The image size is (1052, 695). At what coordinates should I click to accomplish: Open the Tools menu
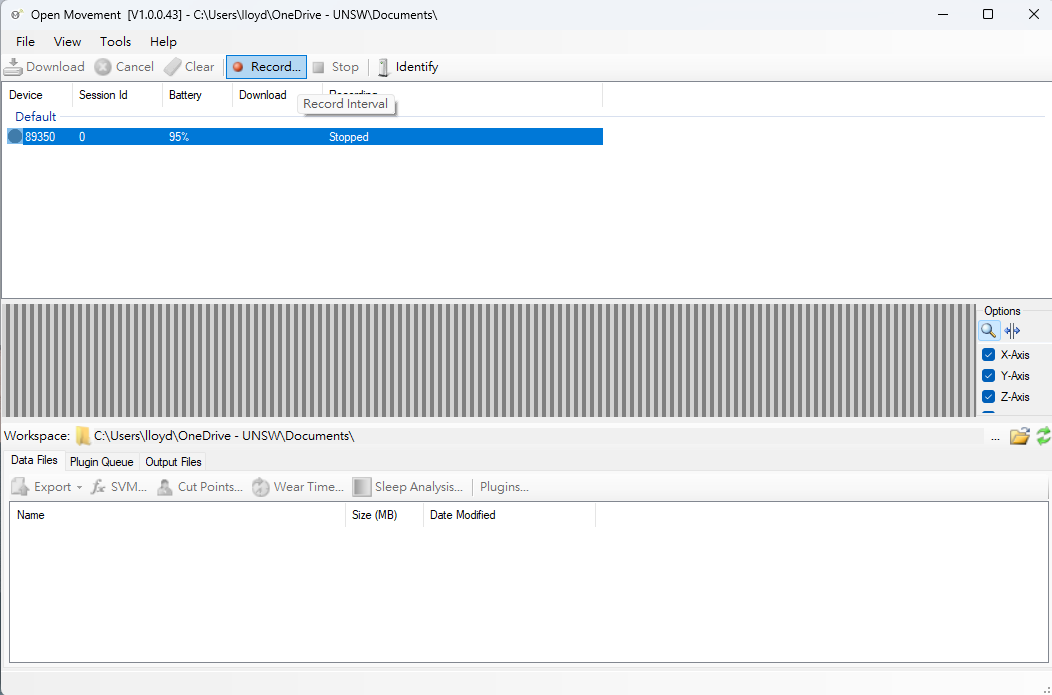point(115,42)
